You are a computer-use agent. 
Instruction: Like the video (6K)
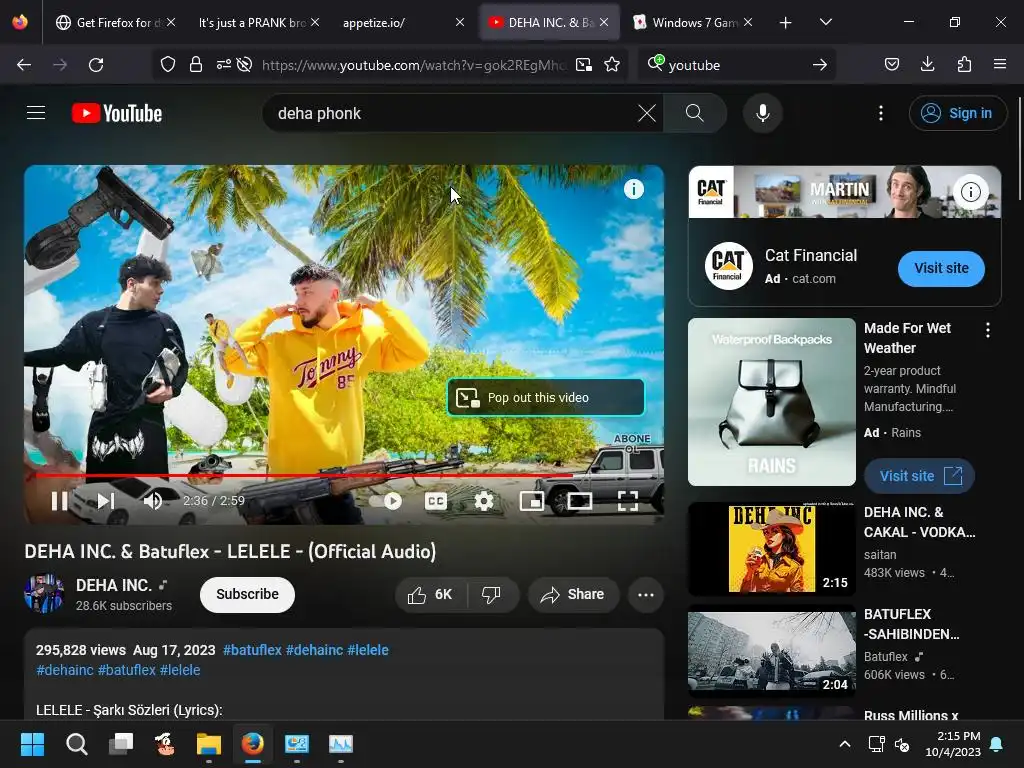(x=430, y=594)
